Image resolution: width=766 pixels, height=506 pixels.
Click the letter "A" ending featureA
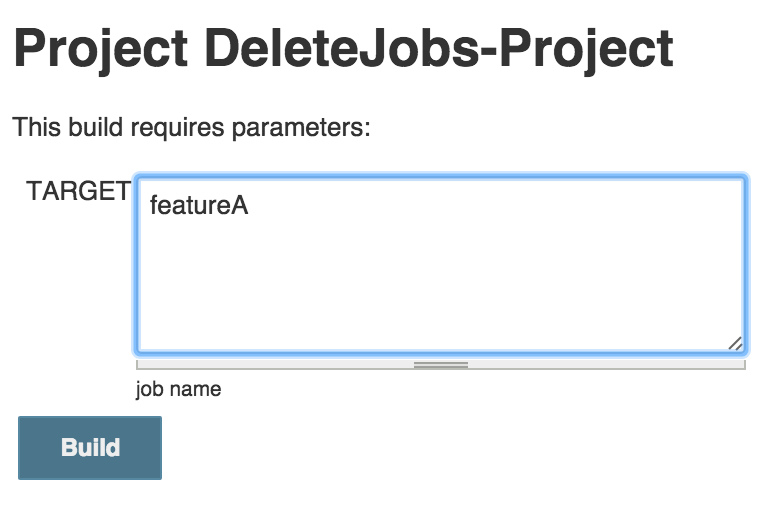click(x=239, y=205)
